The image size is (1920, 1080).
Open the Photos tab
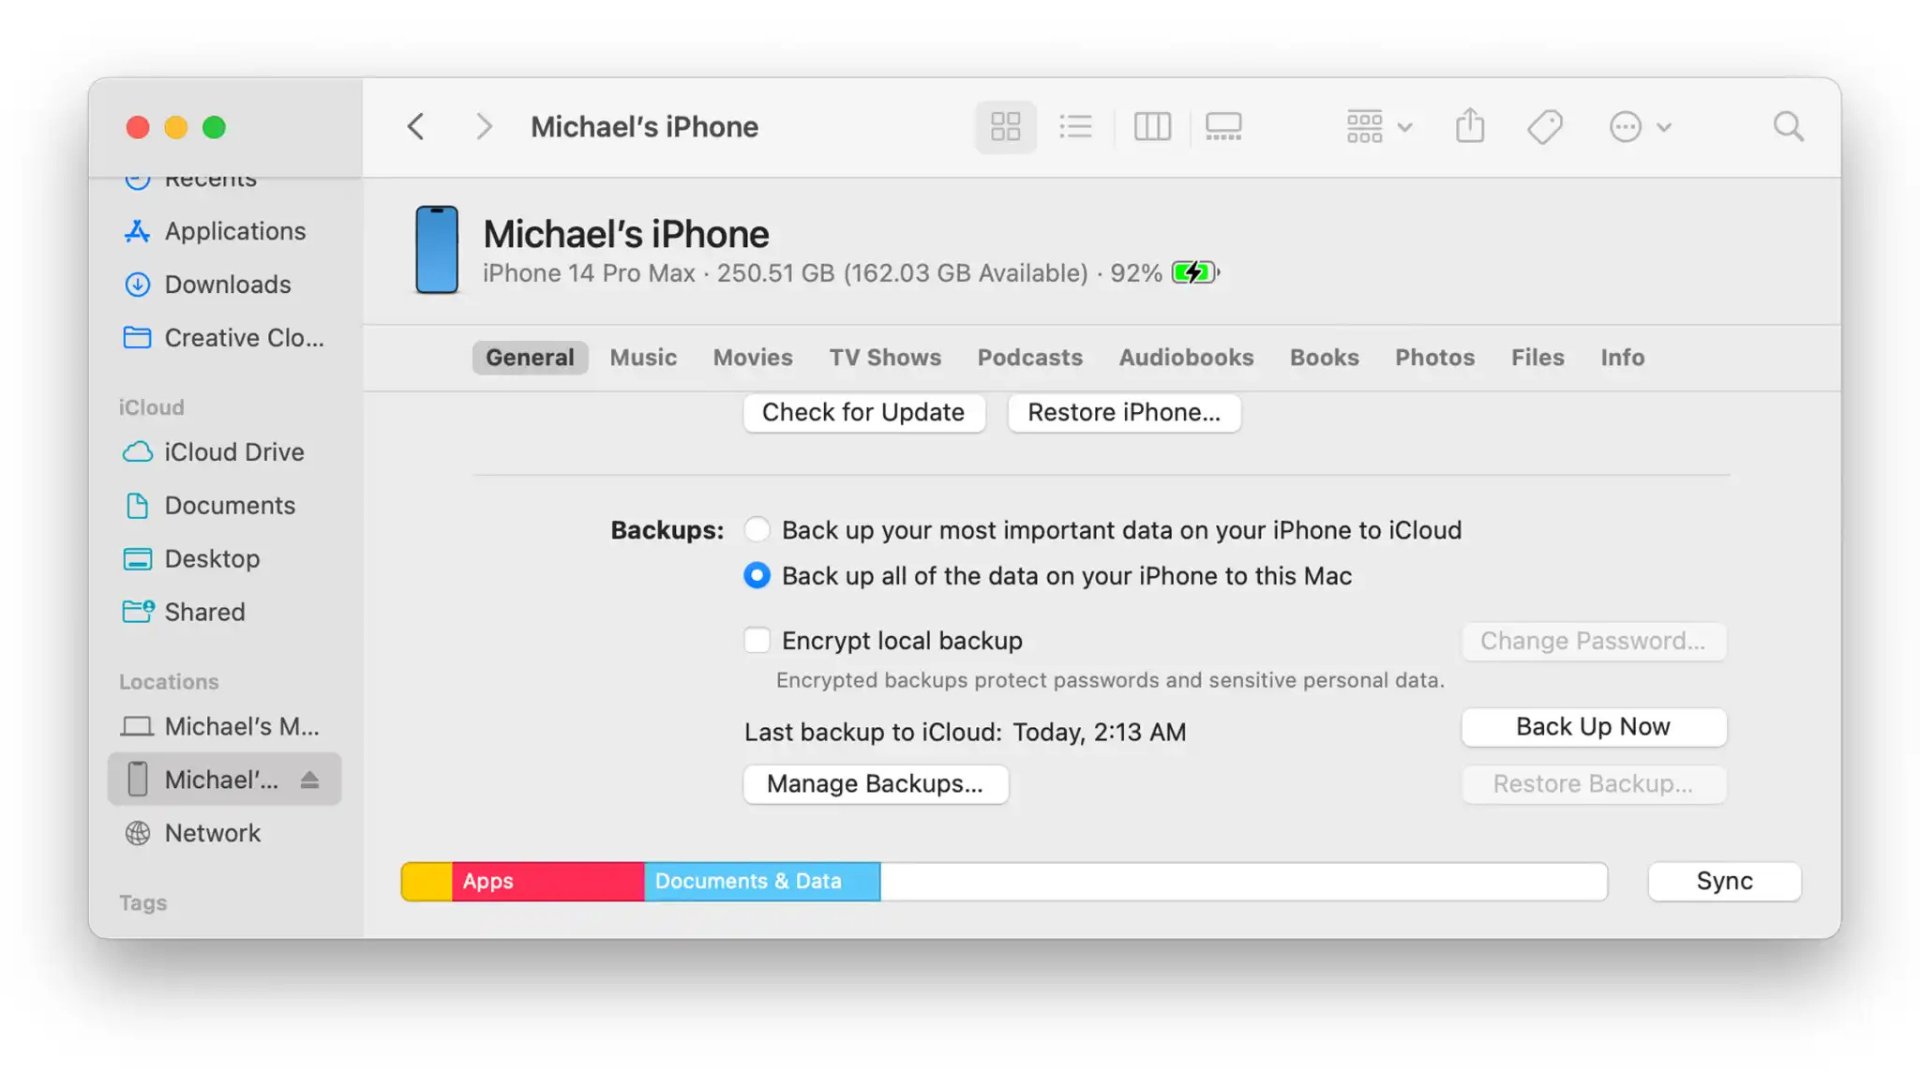click(x=1434, y=357)
